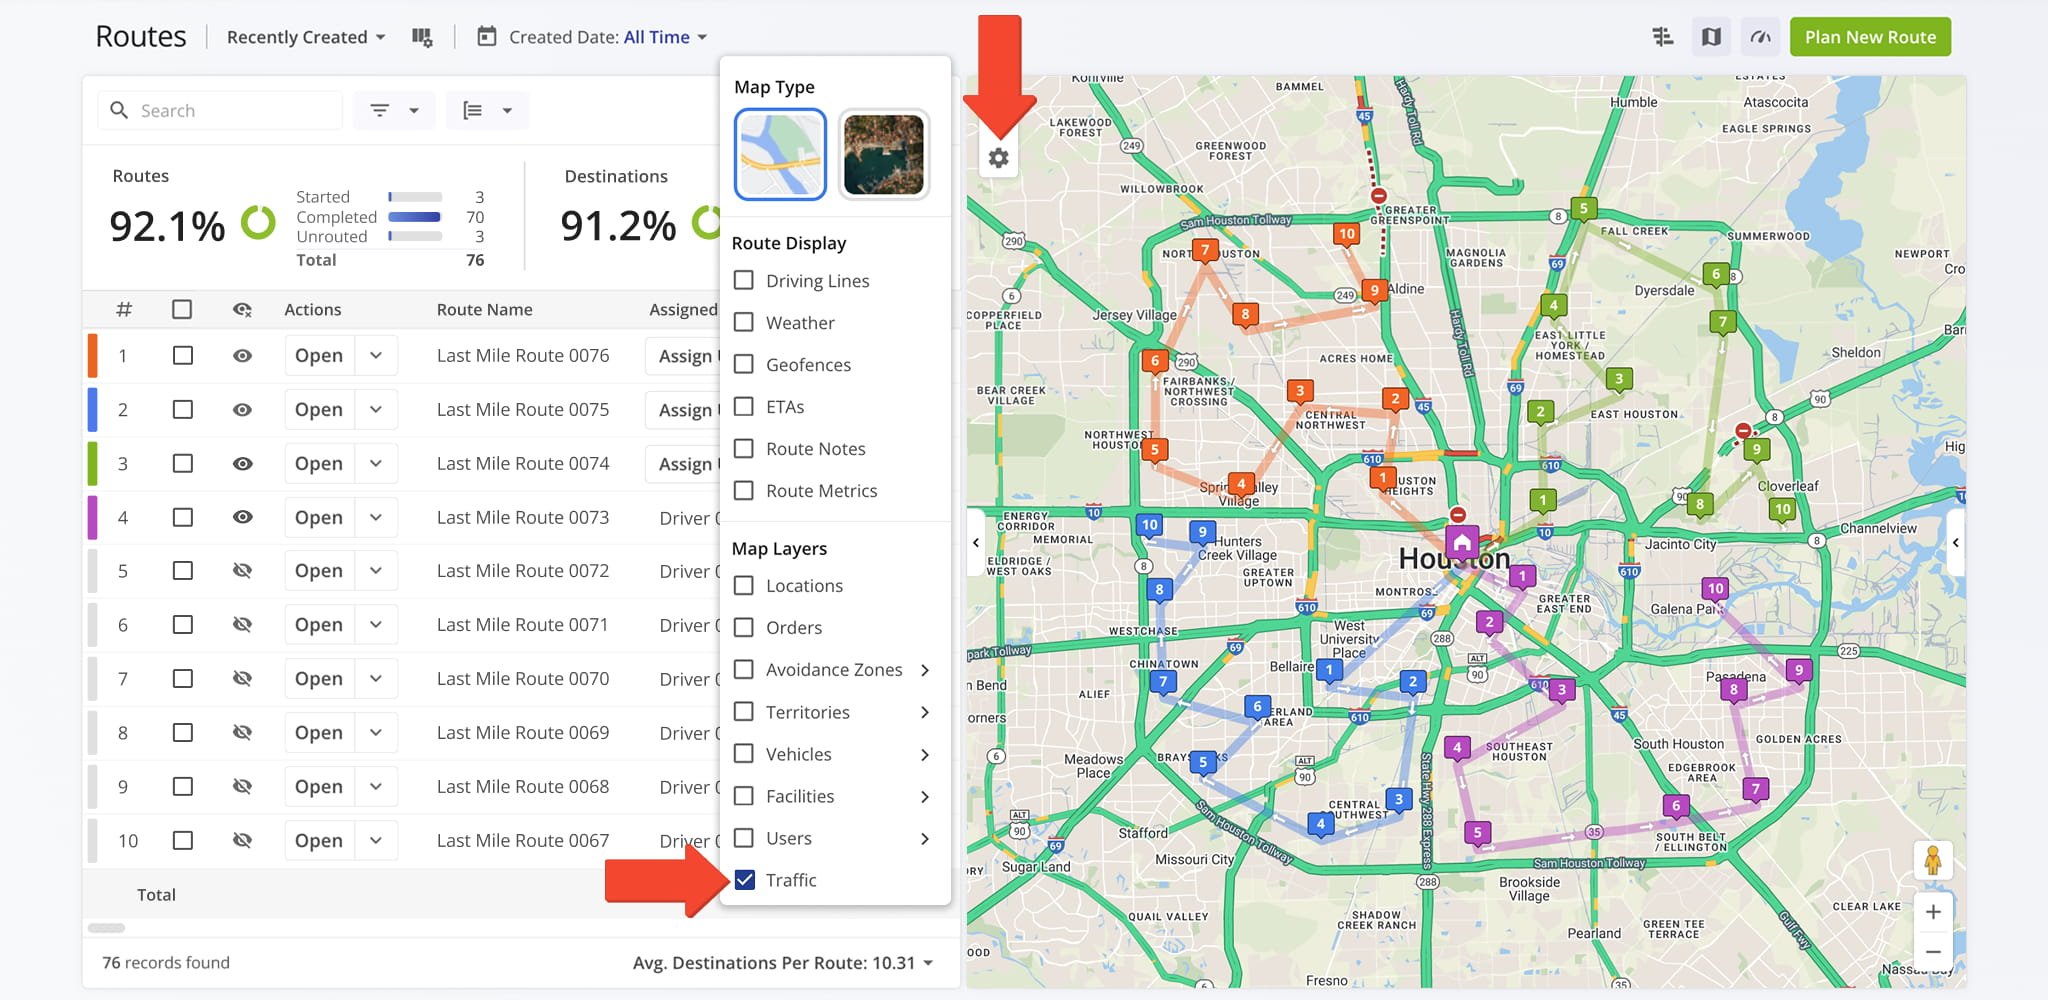Expand the Avoidance Zones submenu arrow

pos(925,670)
